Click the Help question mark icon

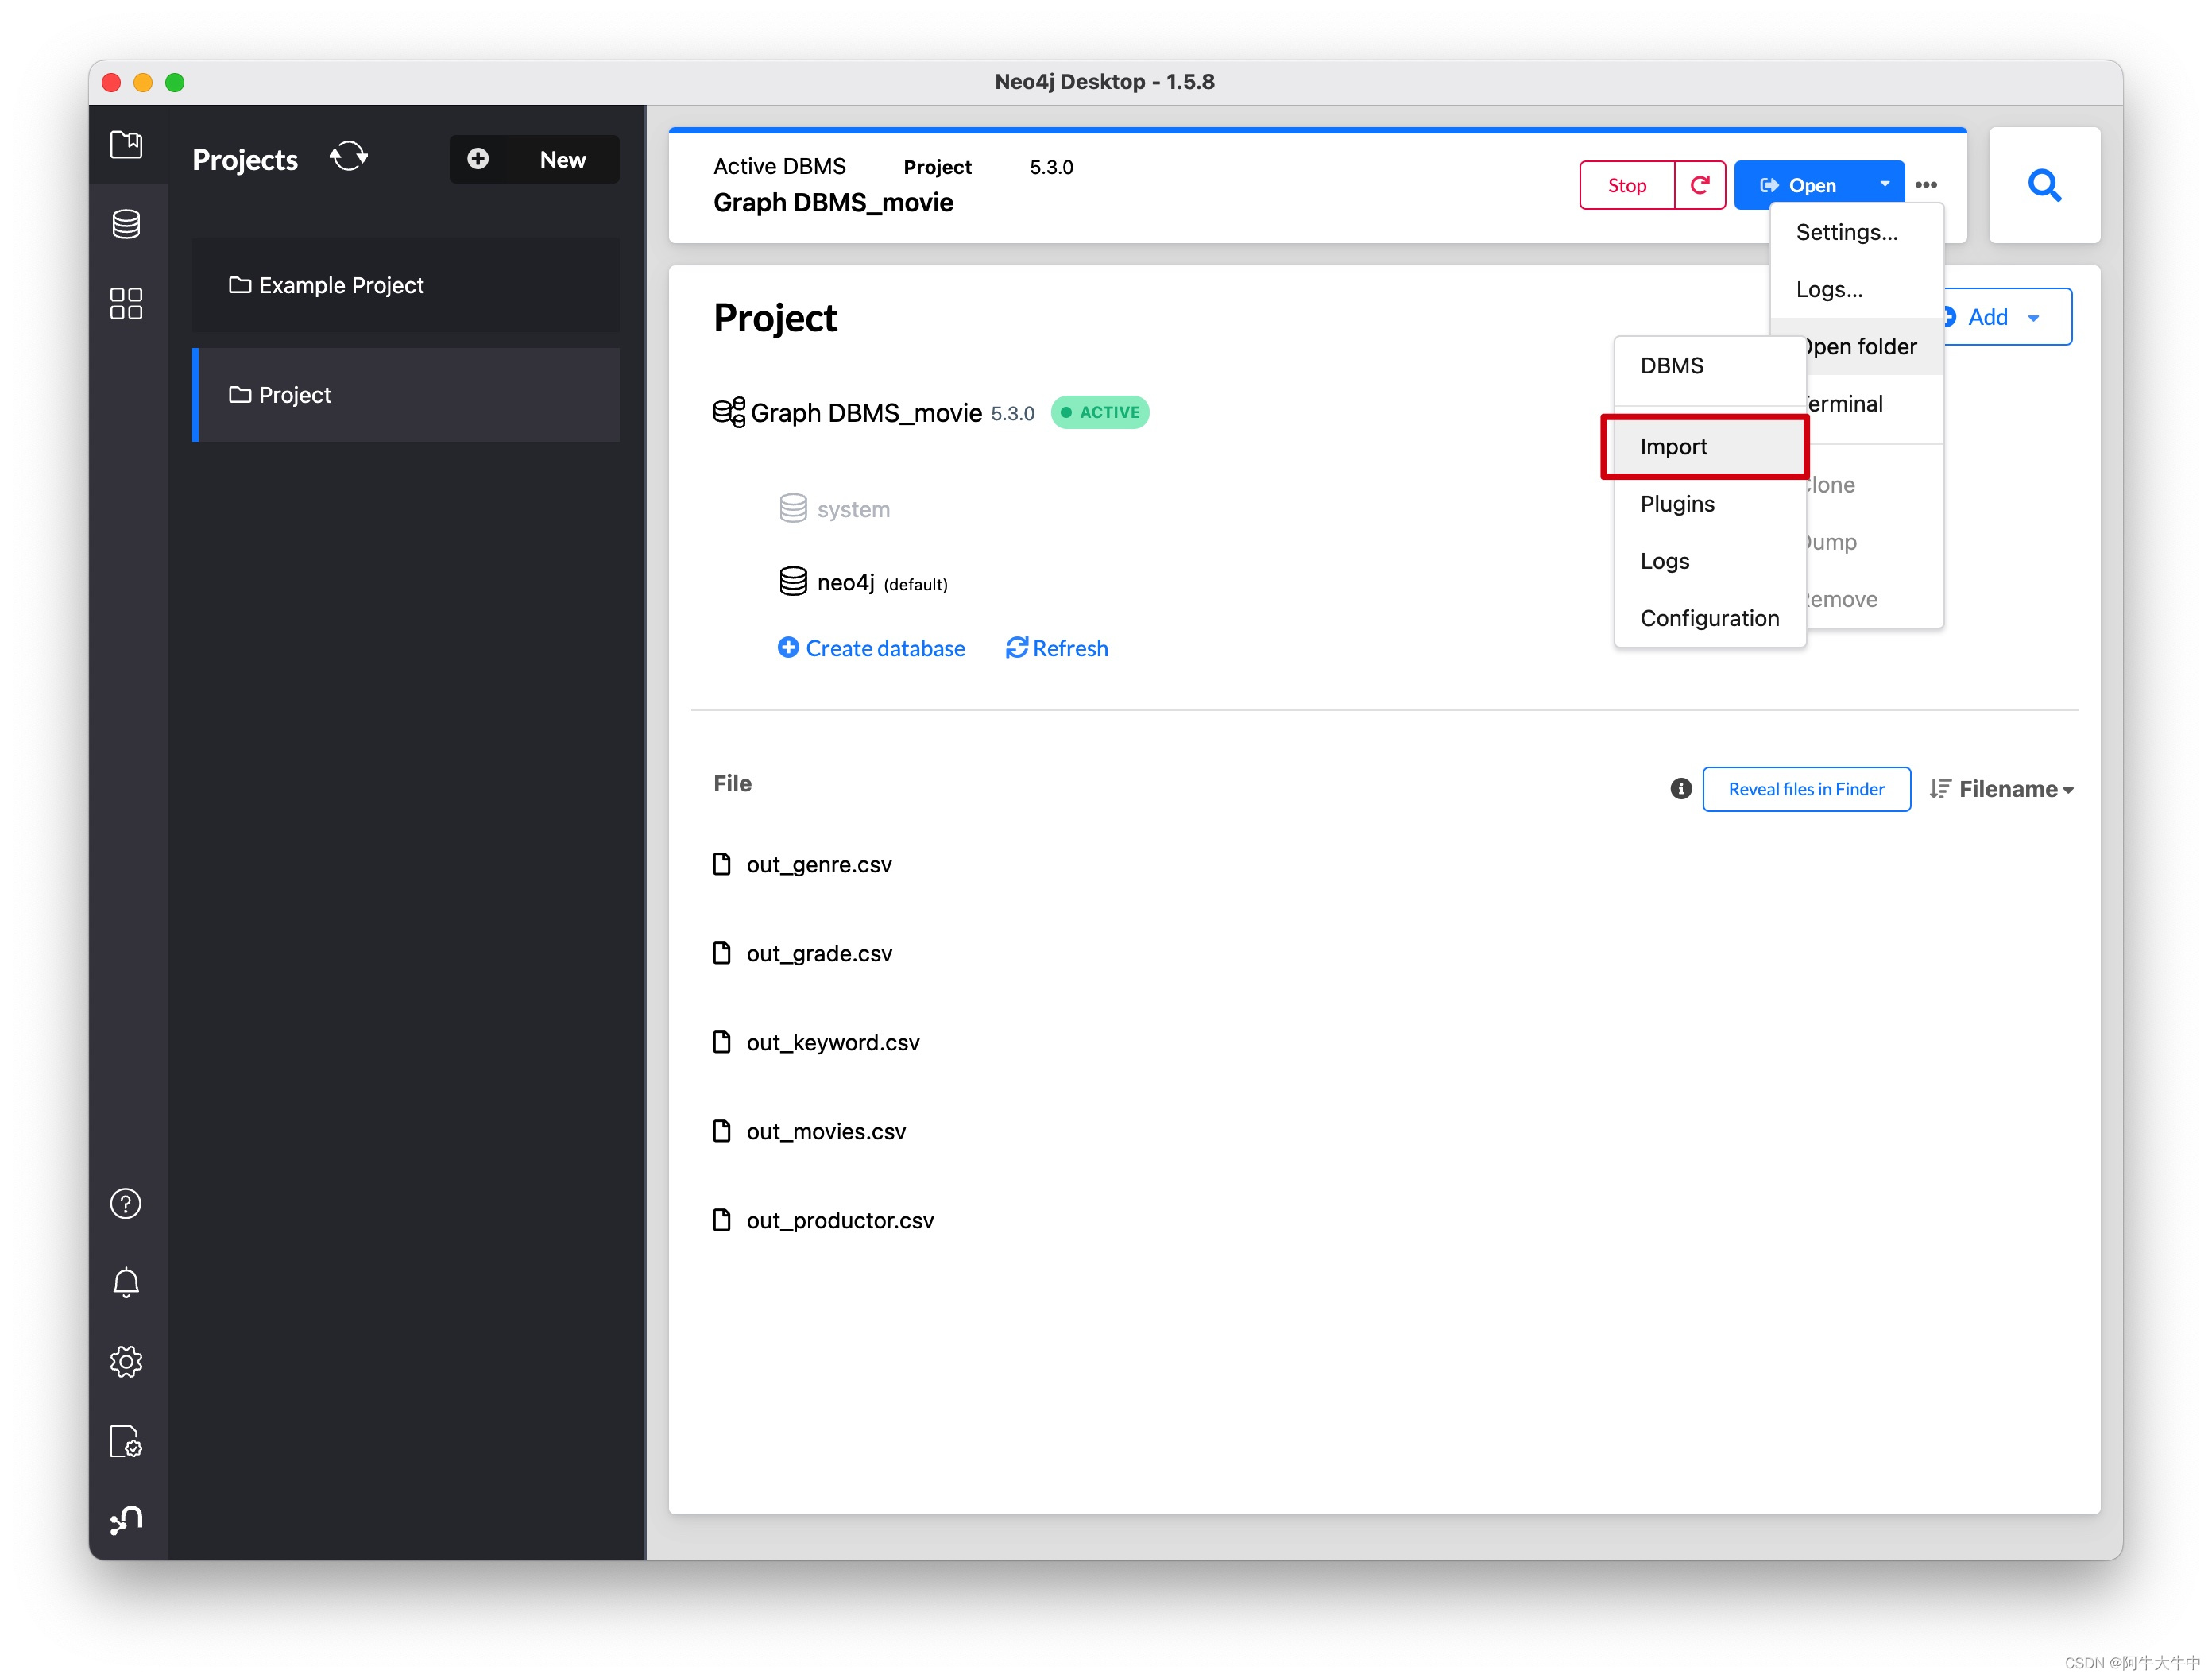[x=126, y=1204]
